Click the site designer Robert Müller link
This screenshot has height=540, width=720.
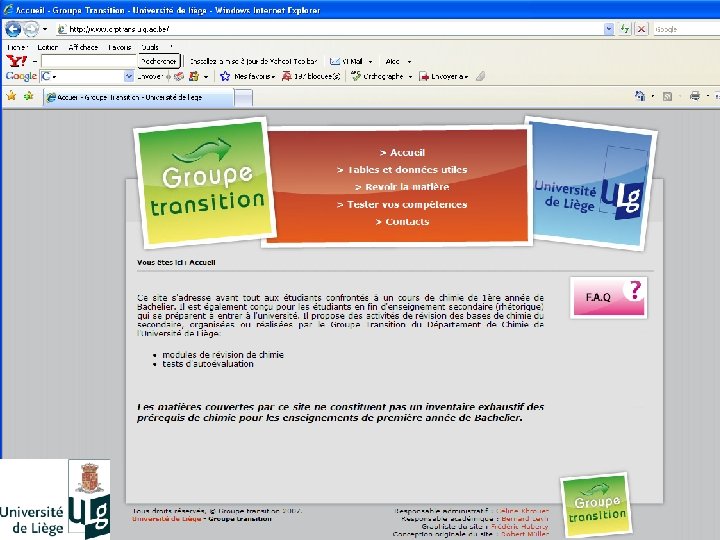525,534
